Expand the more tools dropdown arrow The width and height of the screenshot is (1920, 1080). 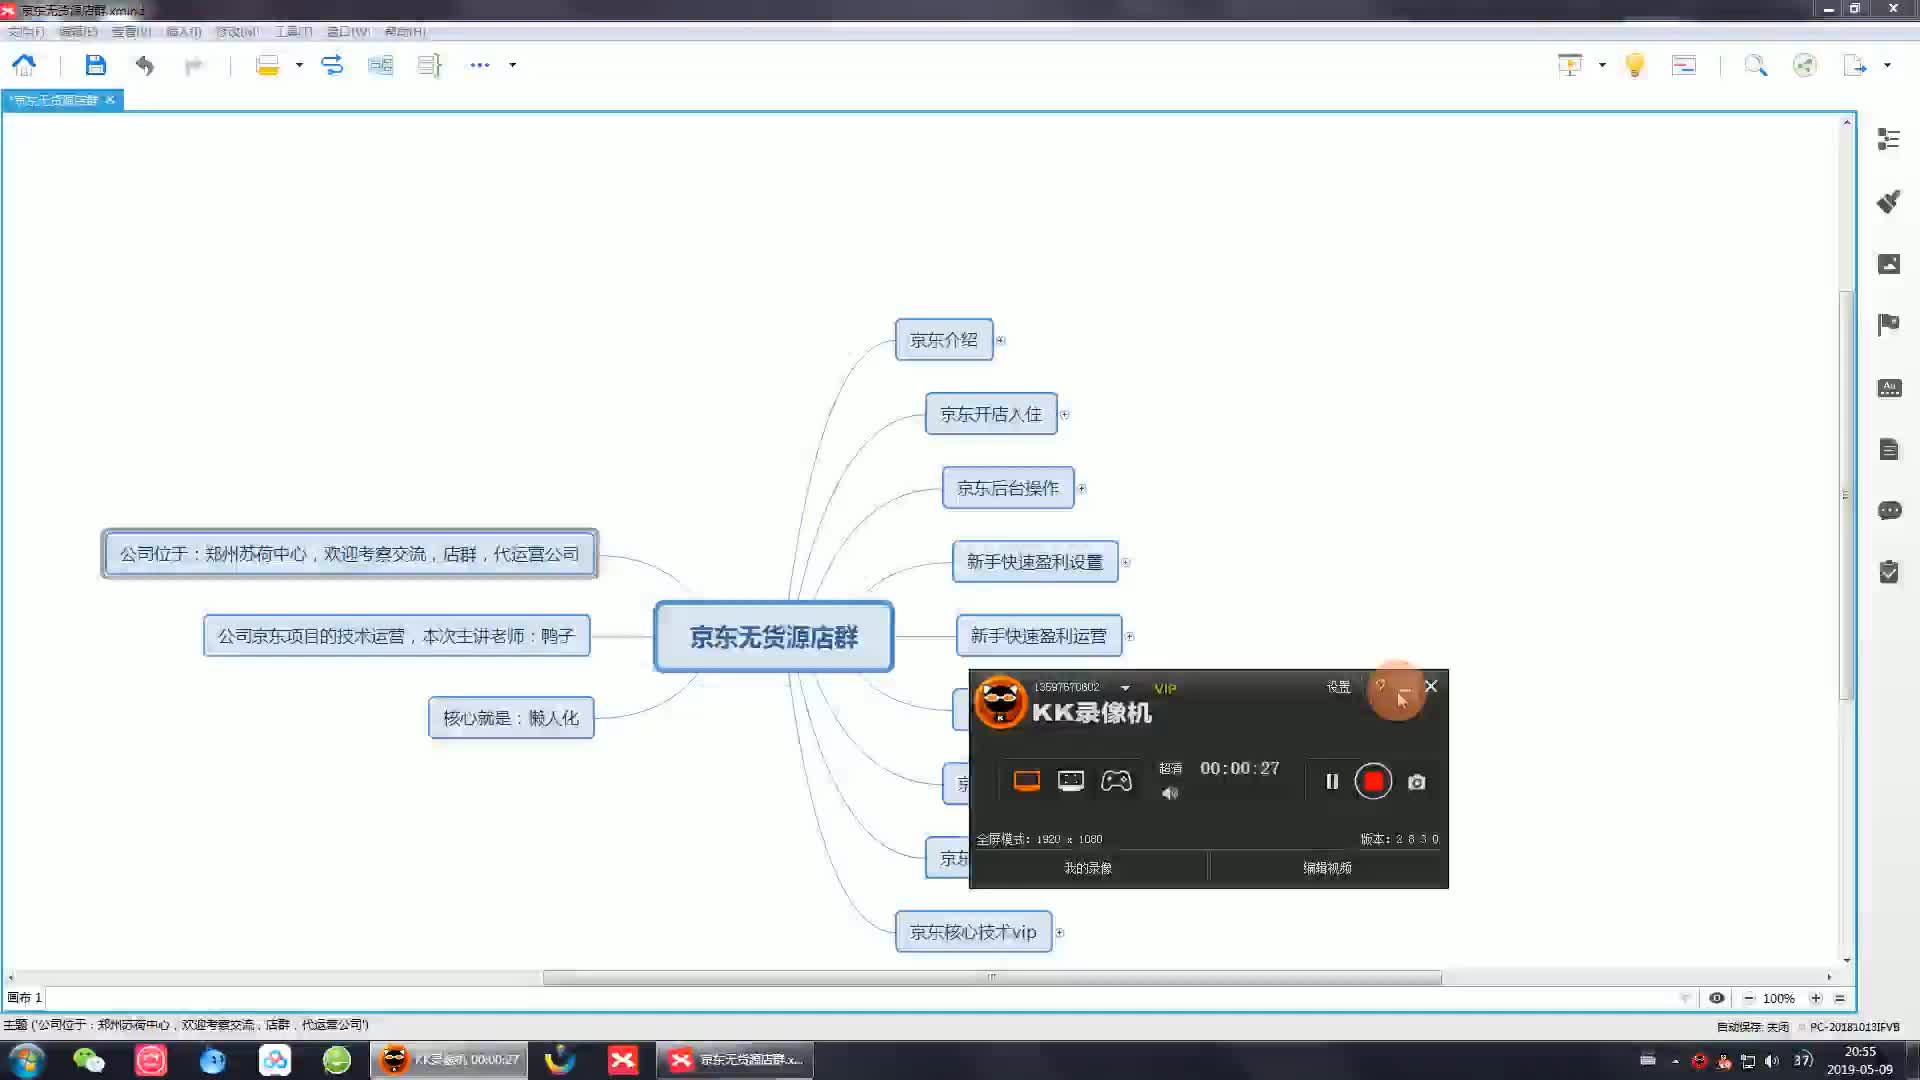[x=513, y=66]
